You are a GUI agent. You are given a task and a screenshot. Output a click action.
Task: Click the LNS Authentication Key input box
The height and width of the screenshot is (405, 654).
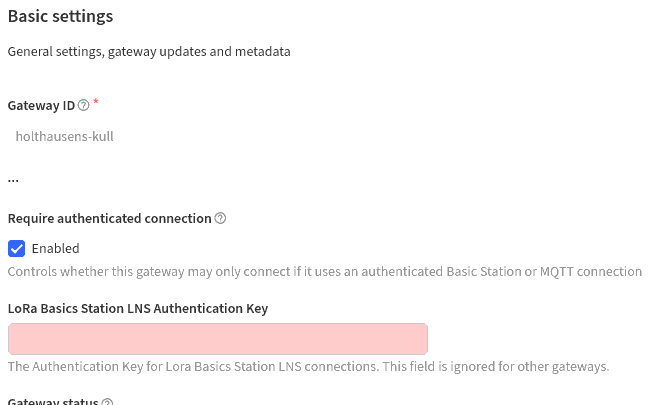(218, 339)
